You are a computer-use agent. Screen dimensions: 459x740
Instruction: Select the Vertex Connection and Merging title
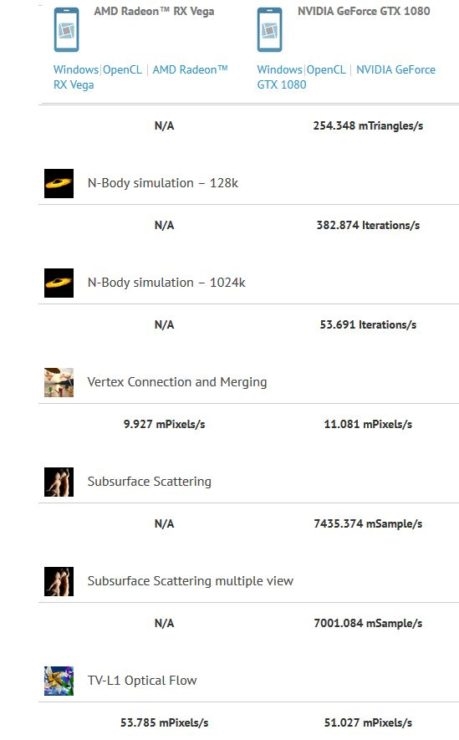[177, 382]
